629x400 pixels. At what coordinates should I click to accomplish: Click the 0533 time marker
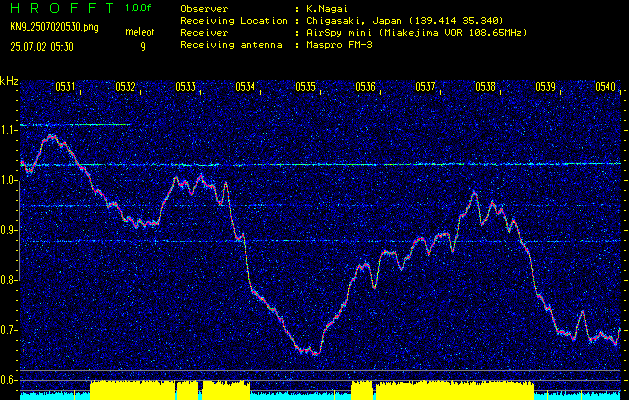pos(185,86)
